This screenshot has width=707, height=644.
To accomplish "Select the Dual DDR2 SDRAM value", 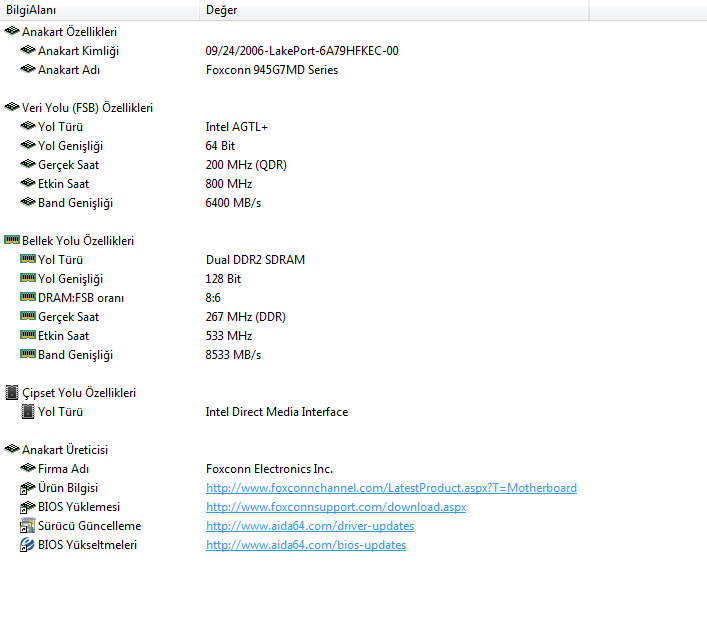I will point(255,260).
